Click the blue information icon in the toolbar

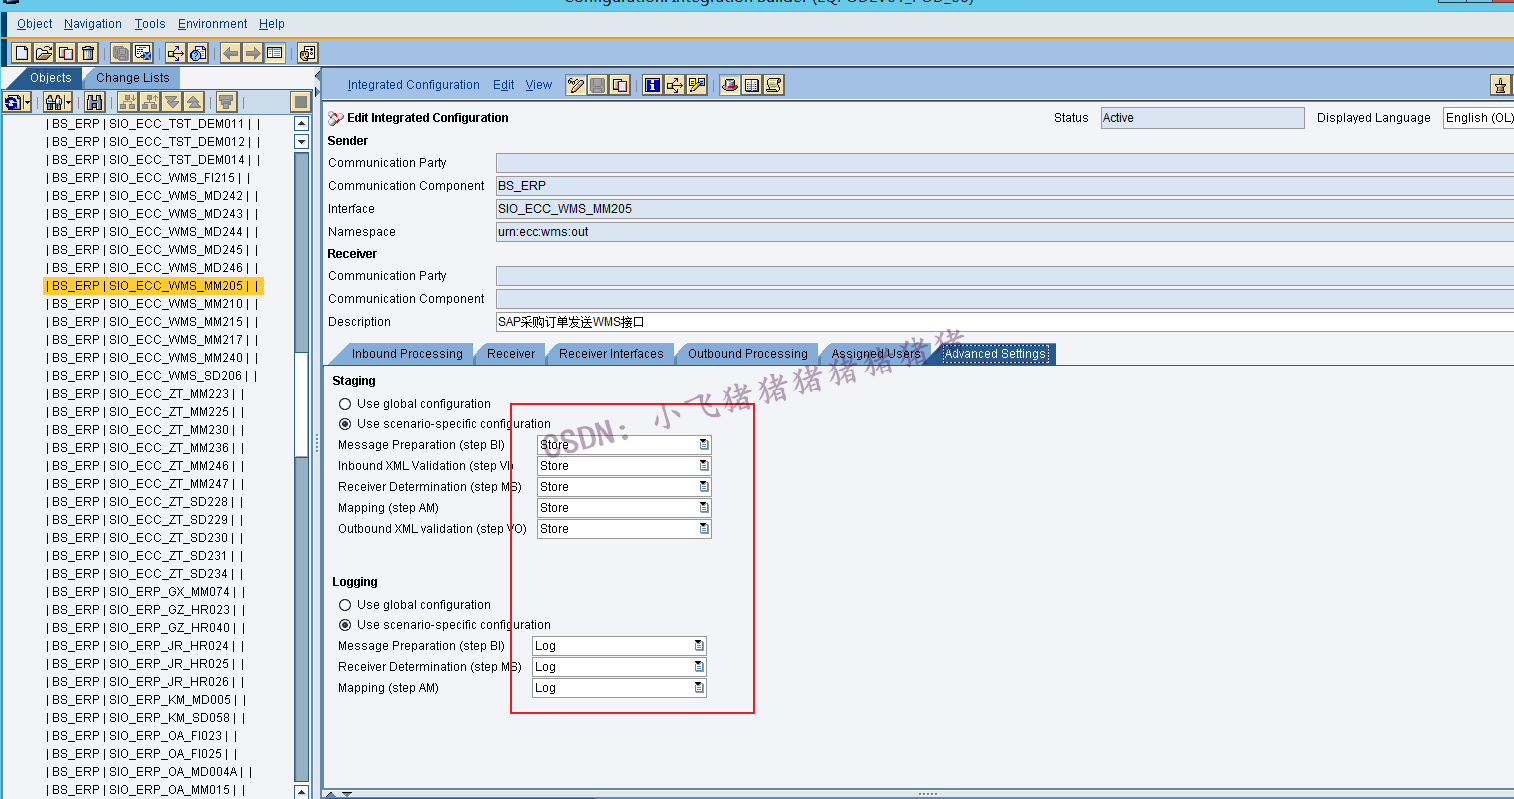(x=651, y=85)
